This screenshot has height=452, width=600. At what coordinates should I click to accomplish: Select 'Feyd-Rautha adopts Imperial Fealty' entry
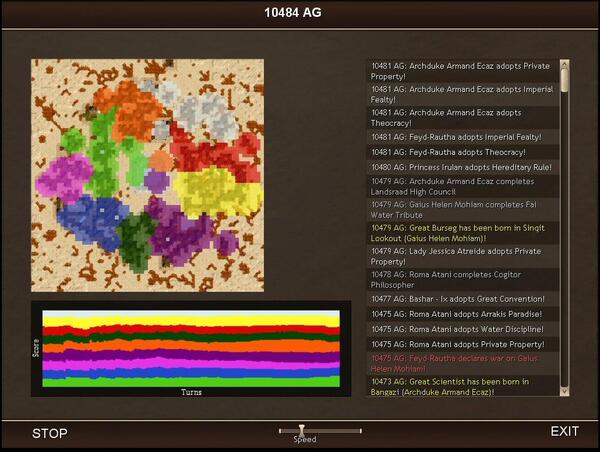click(463, 137)
